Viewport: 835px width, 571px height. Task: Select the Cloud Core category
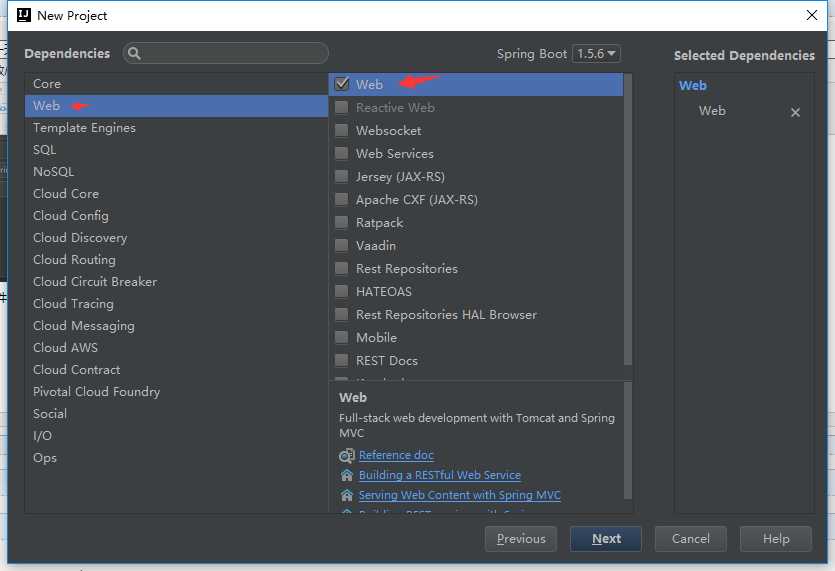coord(176,193)
